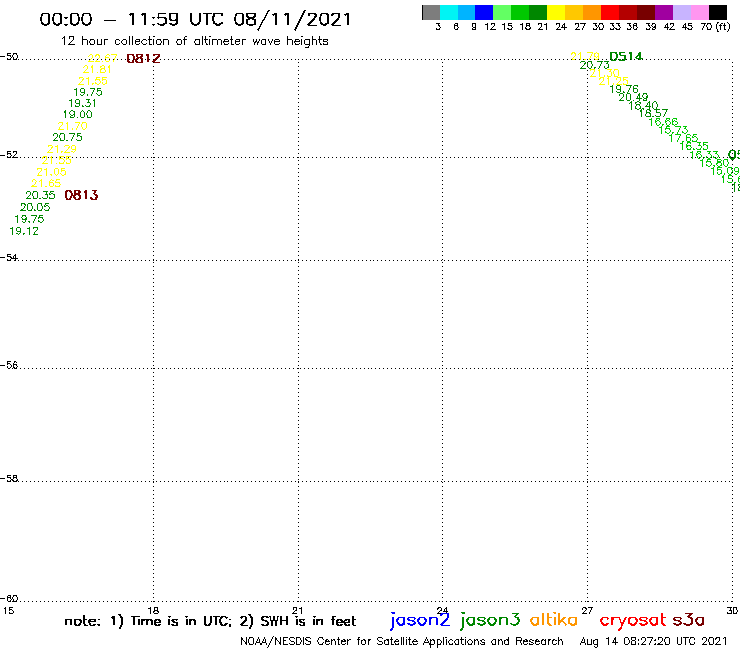This screenshot has width=740, height=650.
Task: Select the yellow 21.70 reading
Action: click(73, 126)
